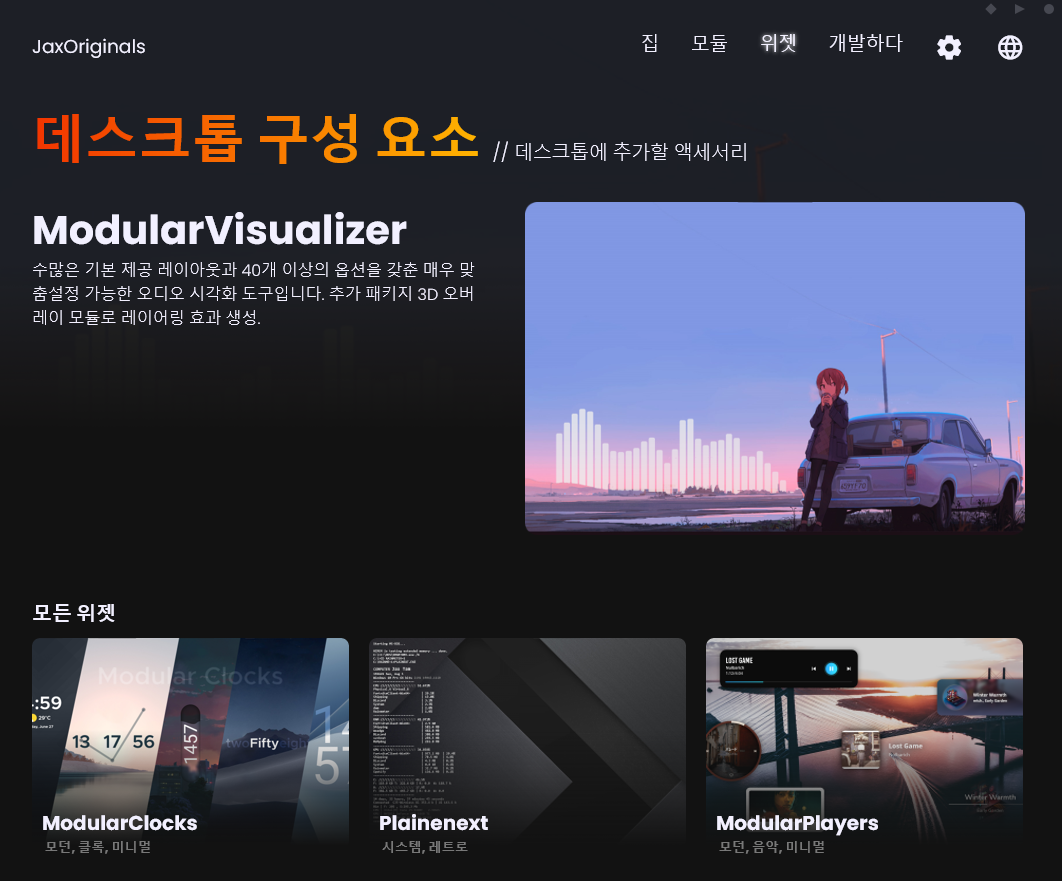Click the tags text '모던, 클록, 미니멀'
The image size is (1062, 881).
[x=98, y=847]
